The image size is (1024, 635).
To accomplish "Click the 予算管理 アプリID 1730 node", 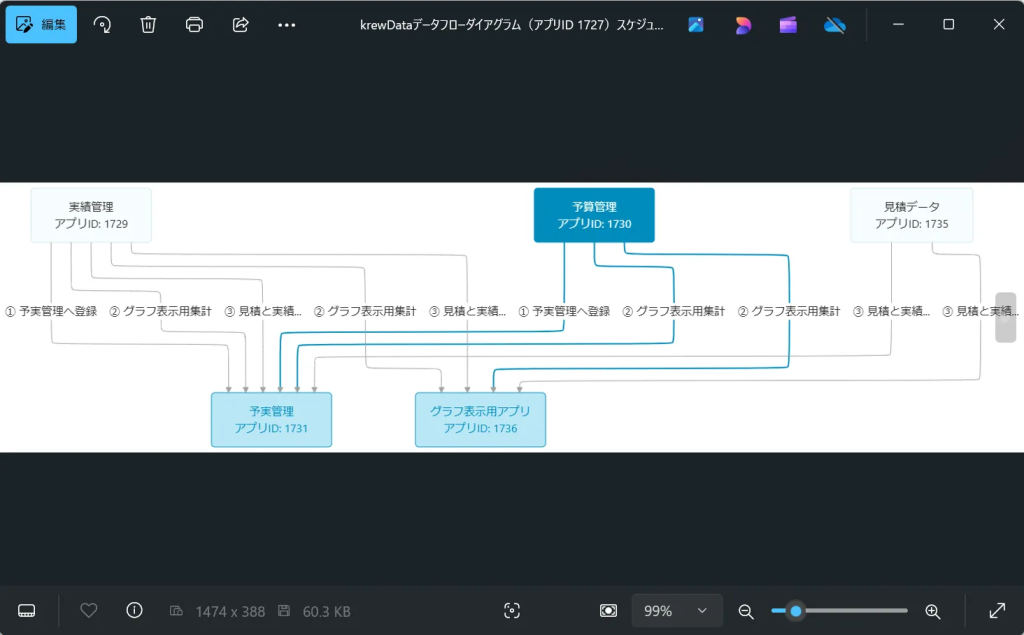I will [594, 216].
